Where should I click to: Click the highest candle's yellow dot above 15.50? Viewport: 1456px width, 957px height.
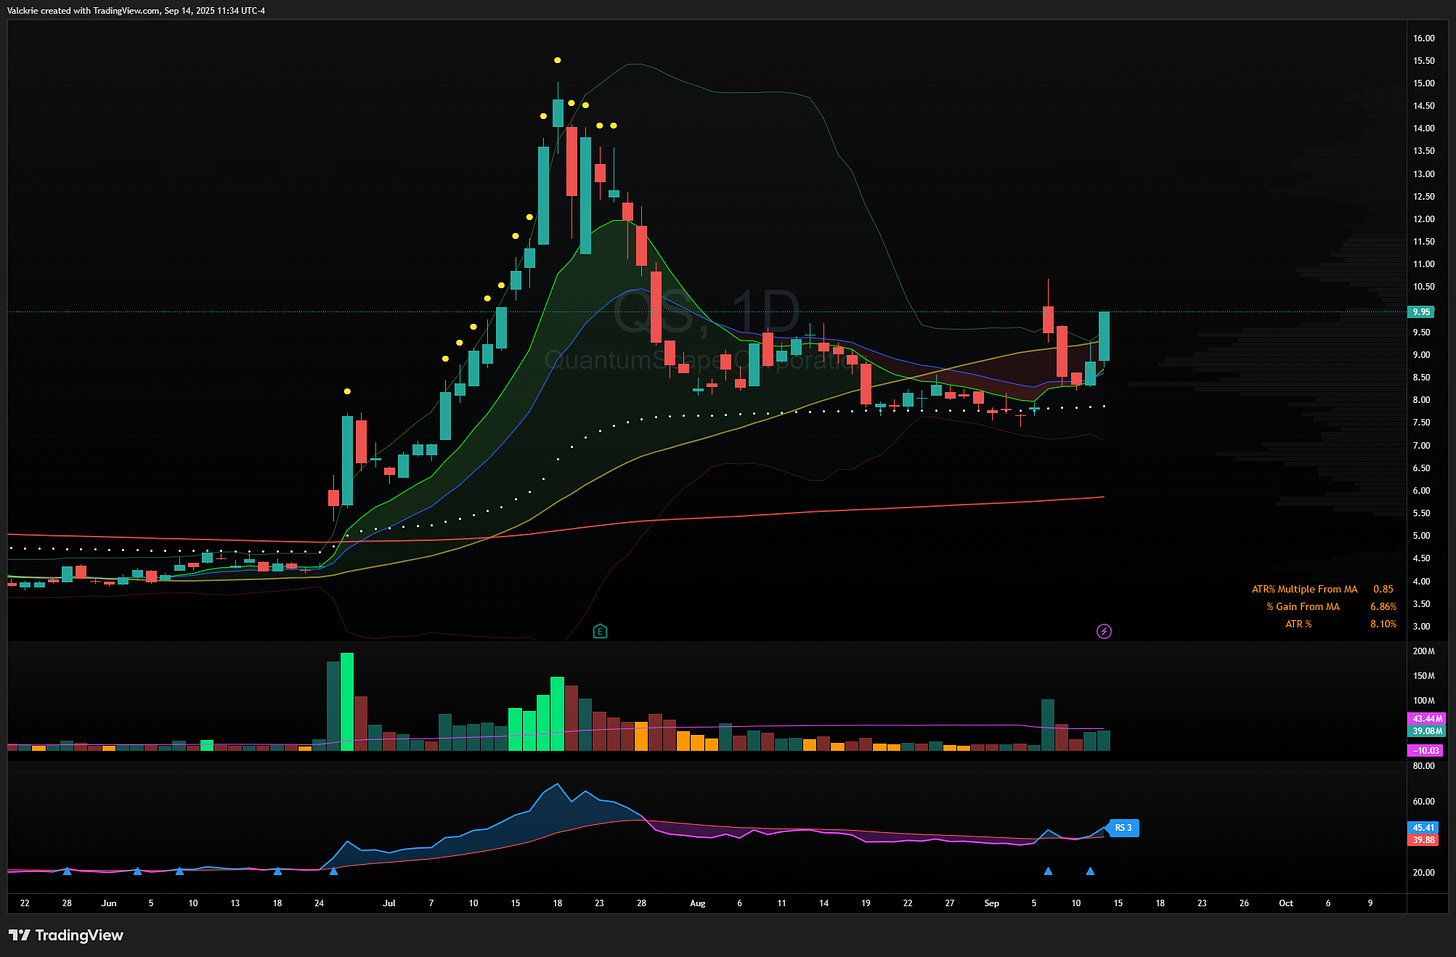(558, 61)
